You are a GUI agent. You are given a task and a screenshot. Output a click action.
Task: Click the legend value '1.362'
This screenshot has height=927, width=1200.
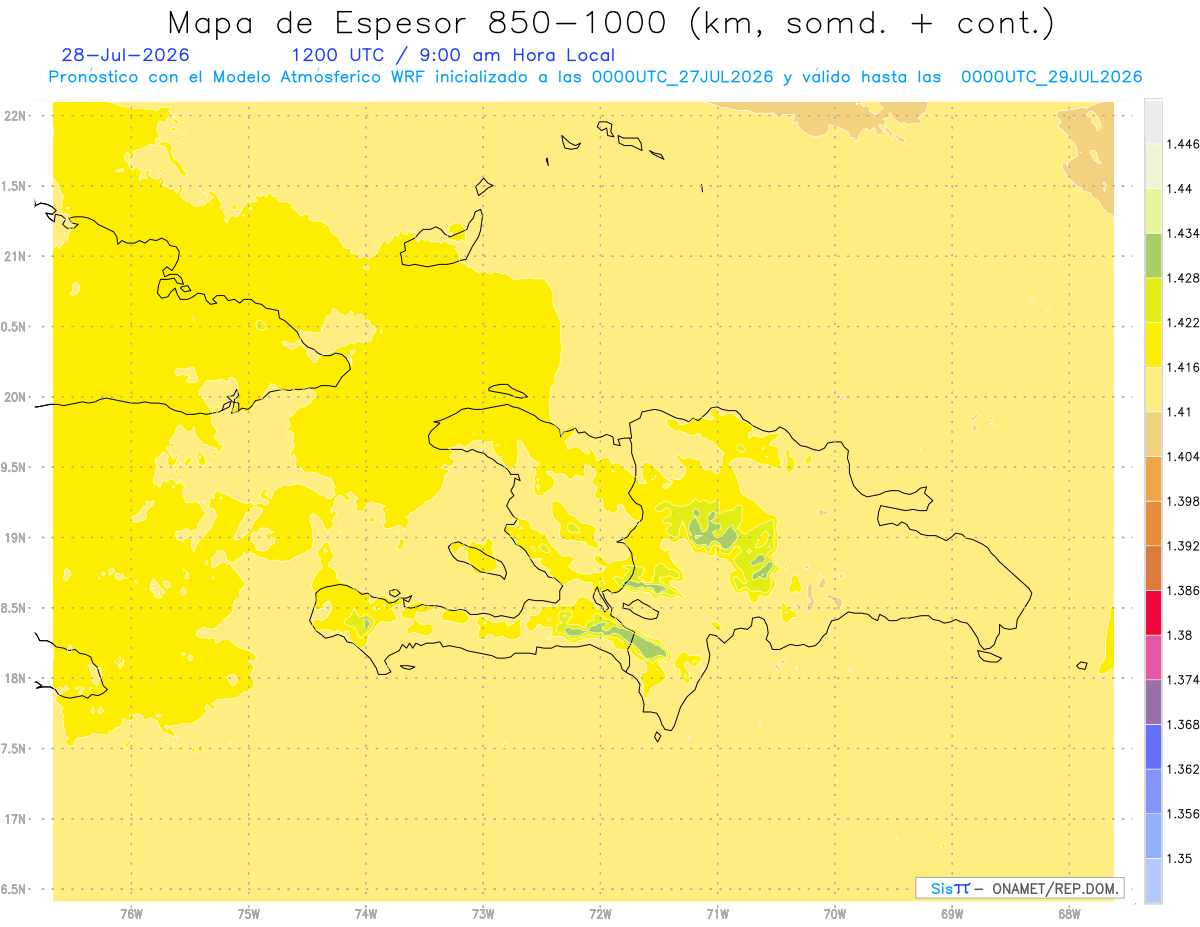click(1182, 769)
